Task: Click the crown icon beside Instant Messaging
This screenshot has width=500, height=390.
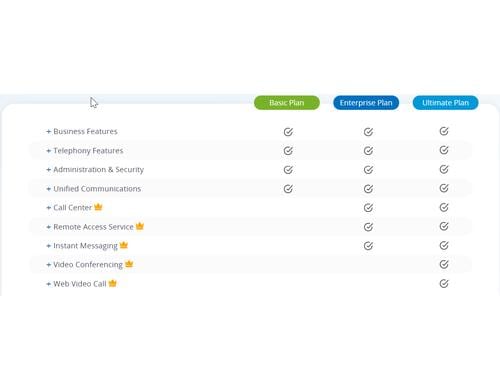Action: (x=124, y=245)
